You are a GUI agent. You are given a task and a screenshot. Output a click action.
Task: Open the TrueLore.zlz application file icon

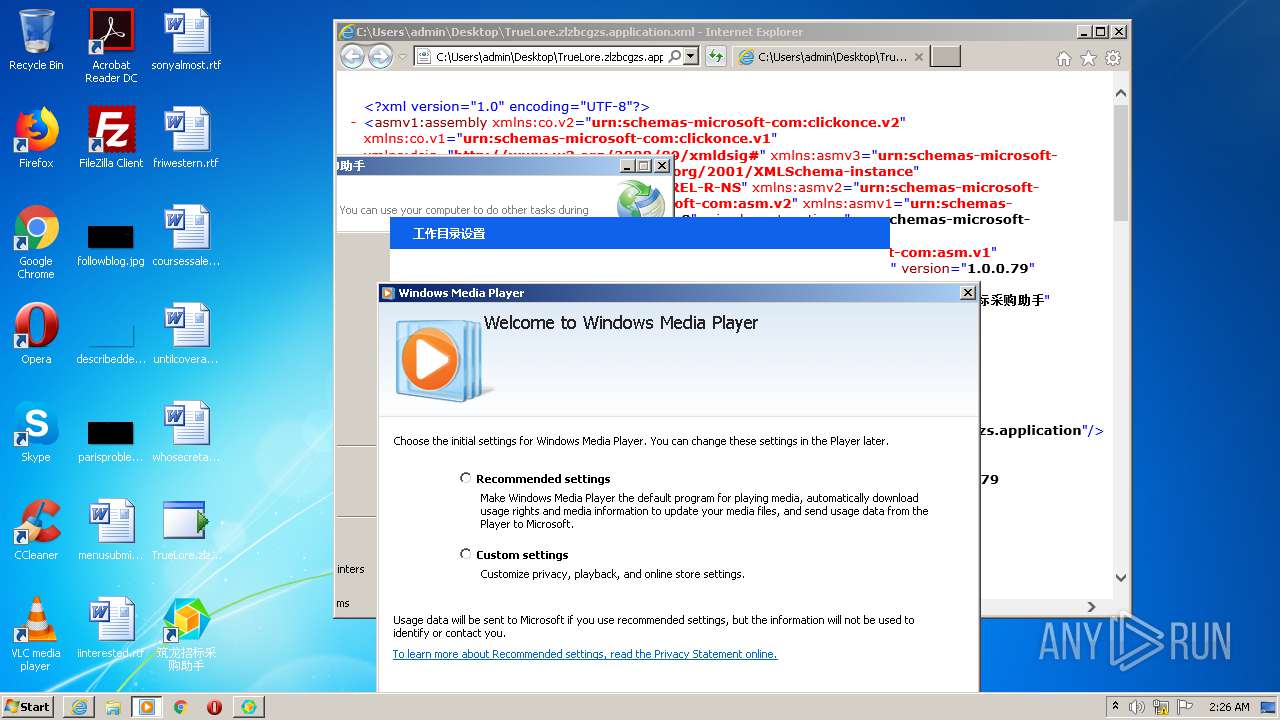[186, 530]
